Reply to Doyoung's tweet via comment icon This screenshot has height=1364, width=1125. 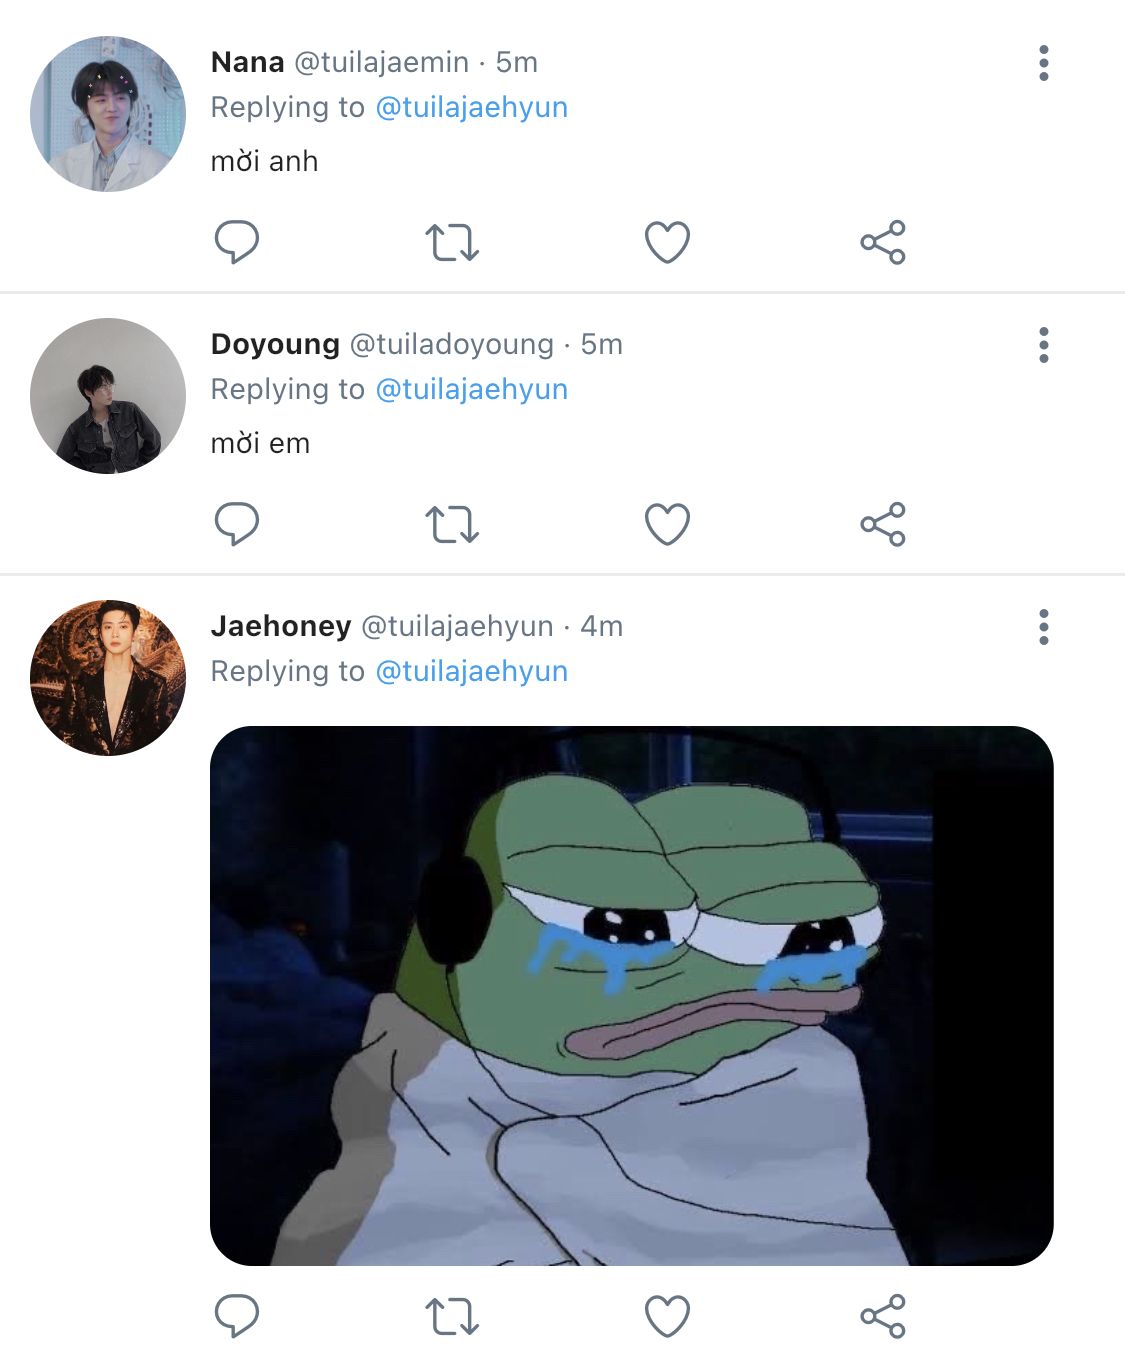237,524
